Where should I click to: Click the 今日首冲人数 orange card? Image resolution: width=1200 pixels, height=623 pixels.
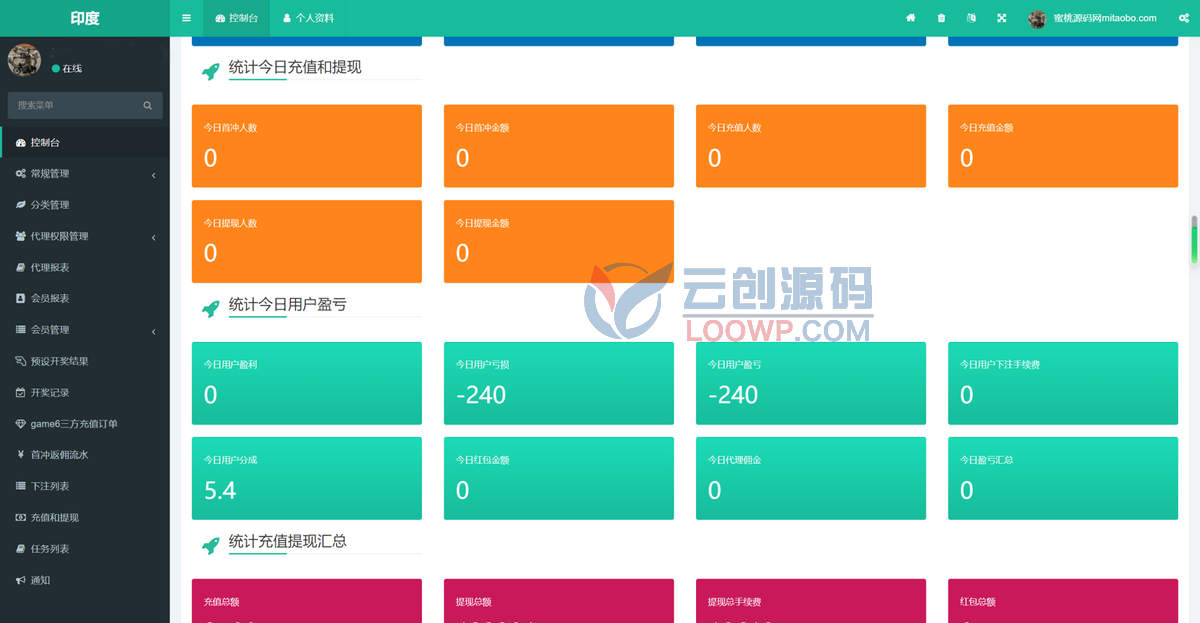coord(307,146)
